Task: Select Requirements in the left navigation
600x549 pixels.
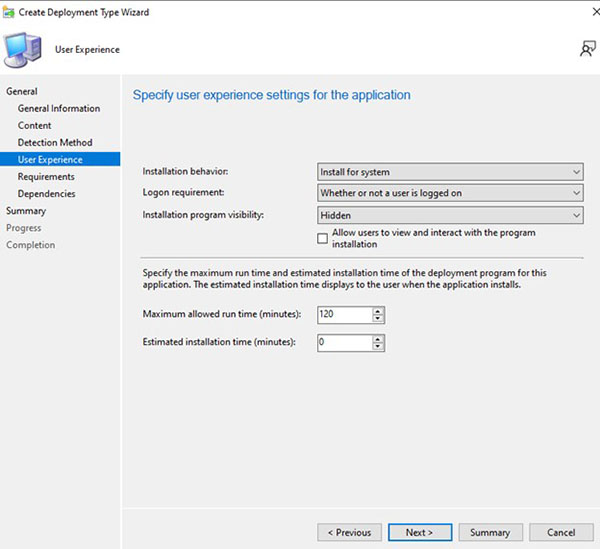Action: 46,176
